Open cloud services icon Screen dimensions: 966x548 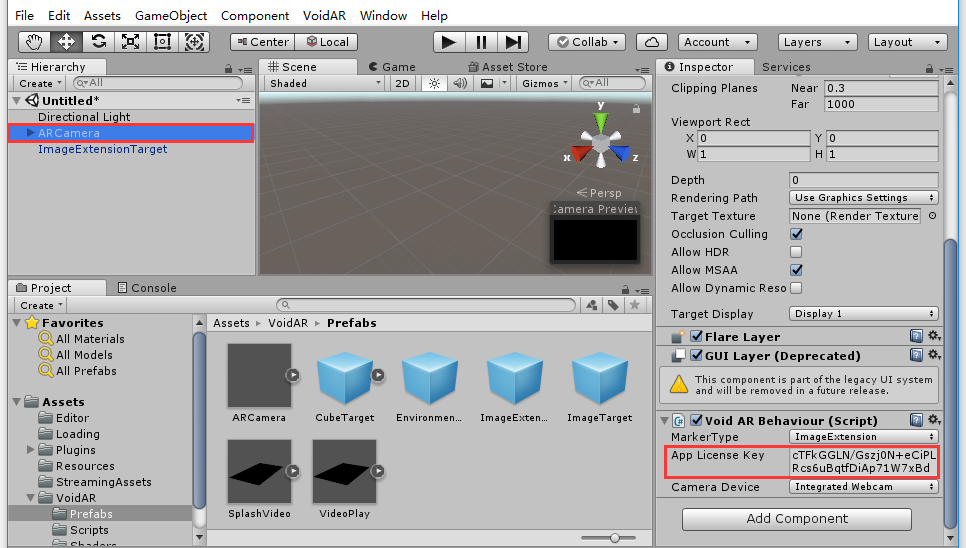652,42
